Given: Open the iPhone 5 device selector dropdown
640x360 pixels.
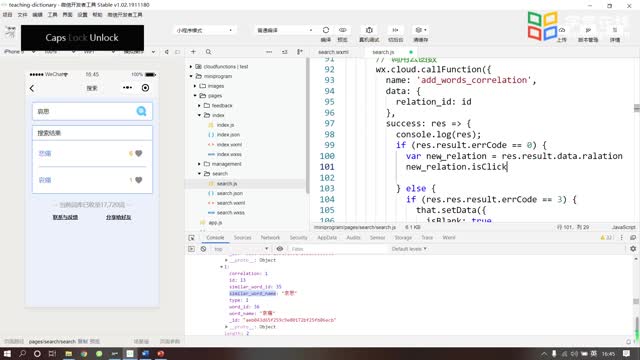Looking at the screenshot, I should pos(19,52).
